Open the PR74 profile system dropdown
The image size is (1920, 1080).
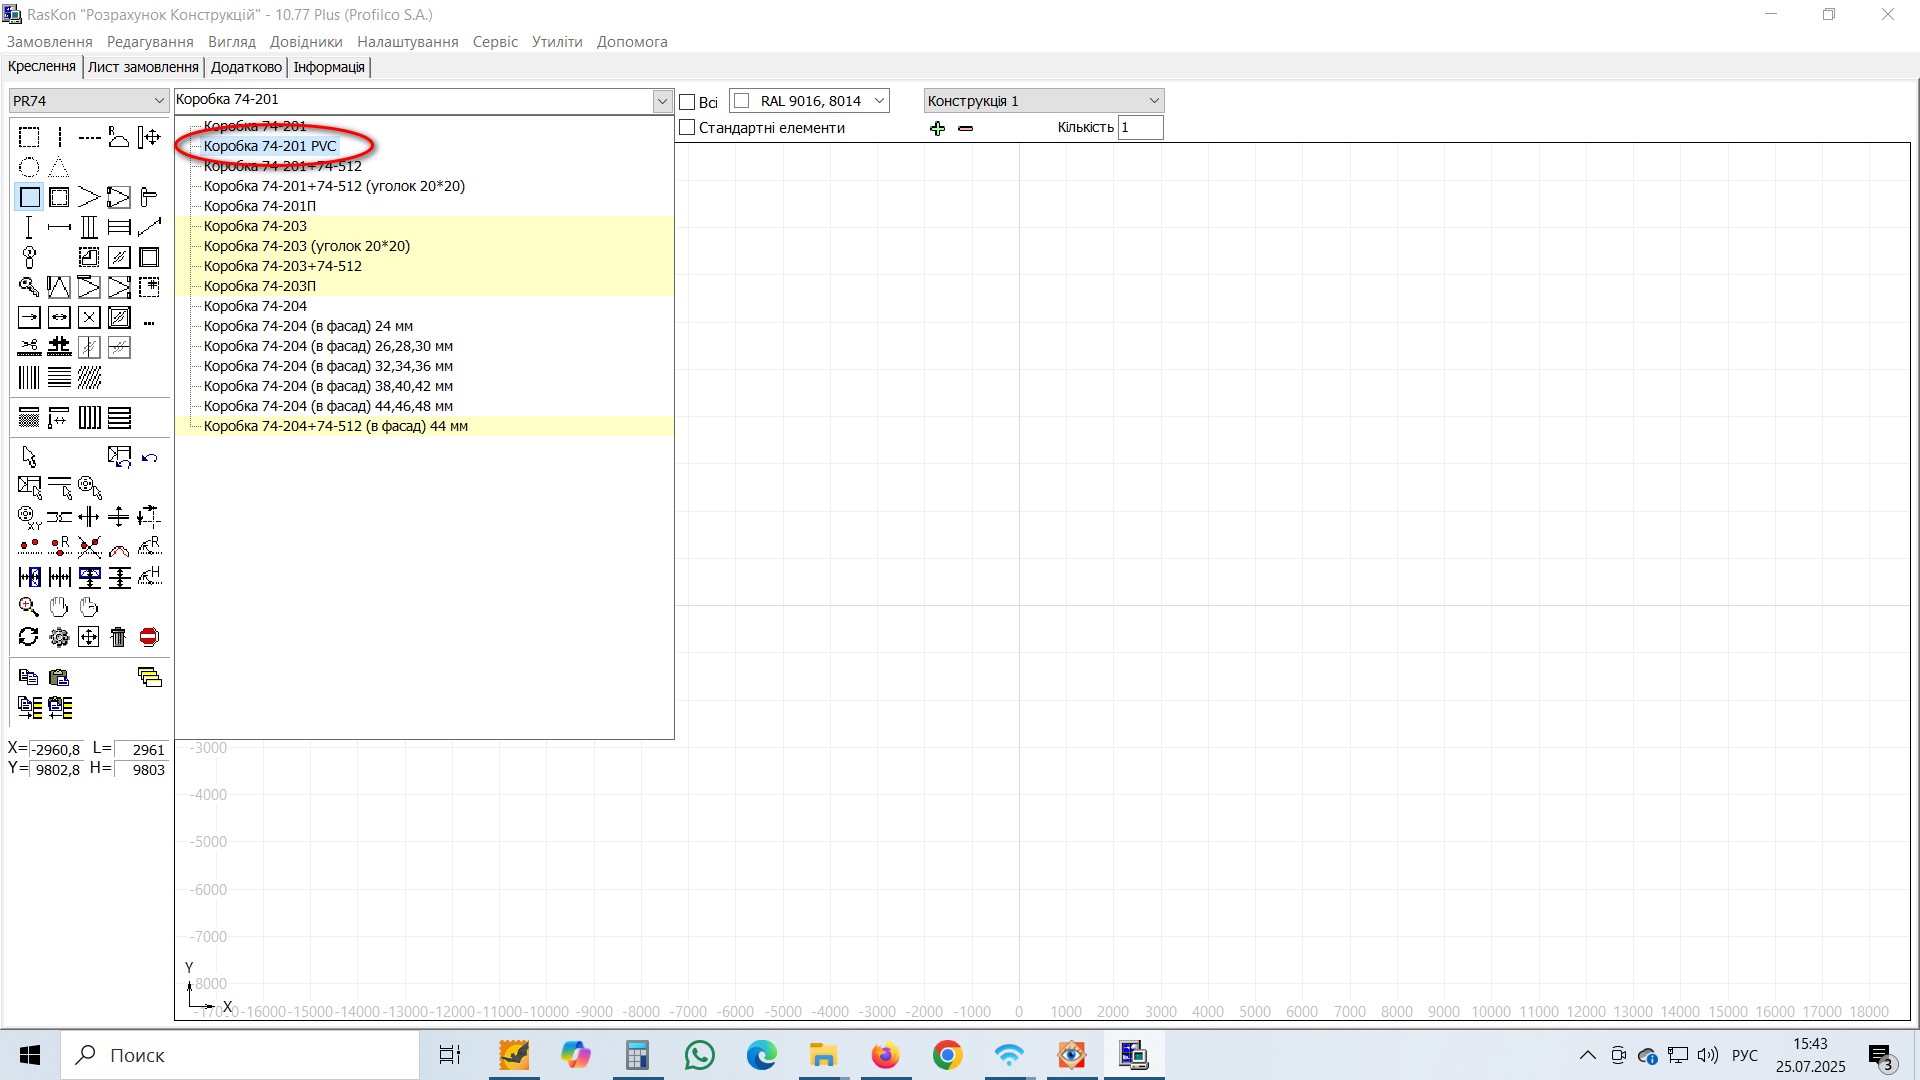88,101
